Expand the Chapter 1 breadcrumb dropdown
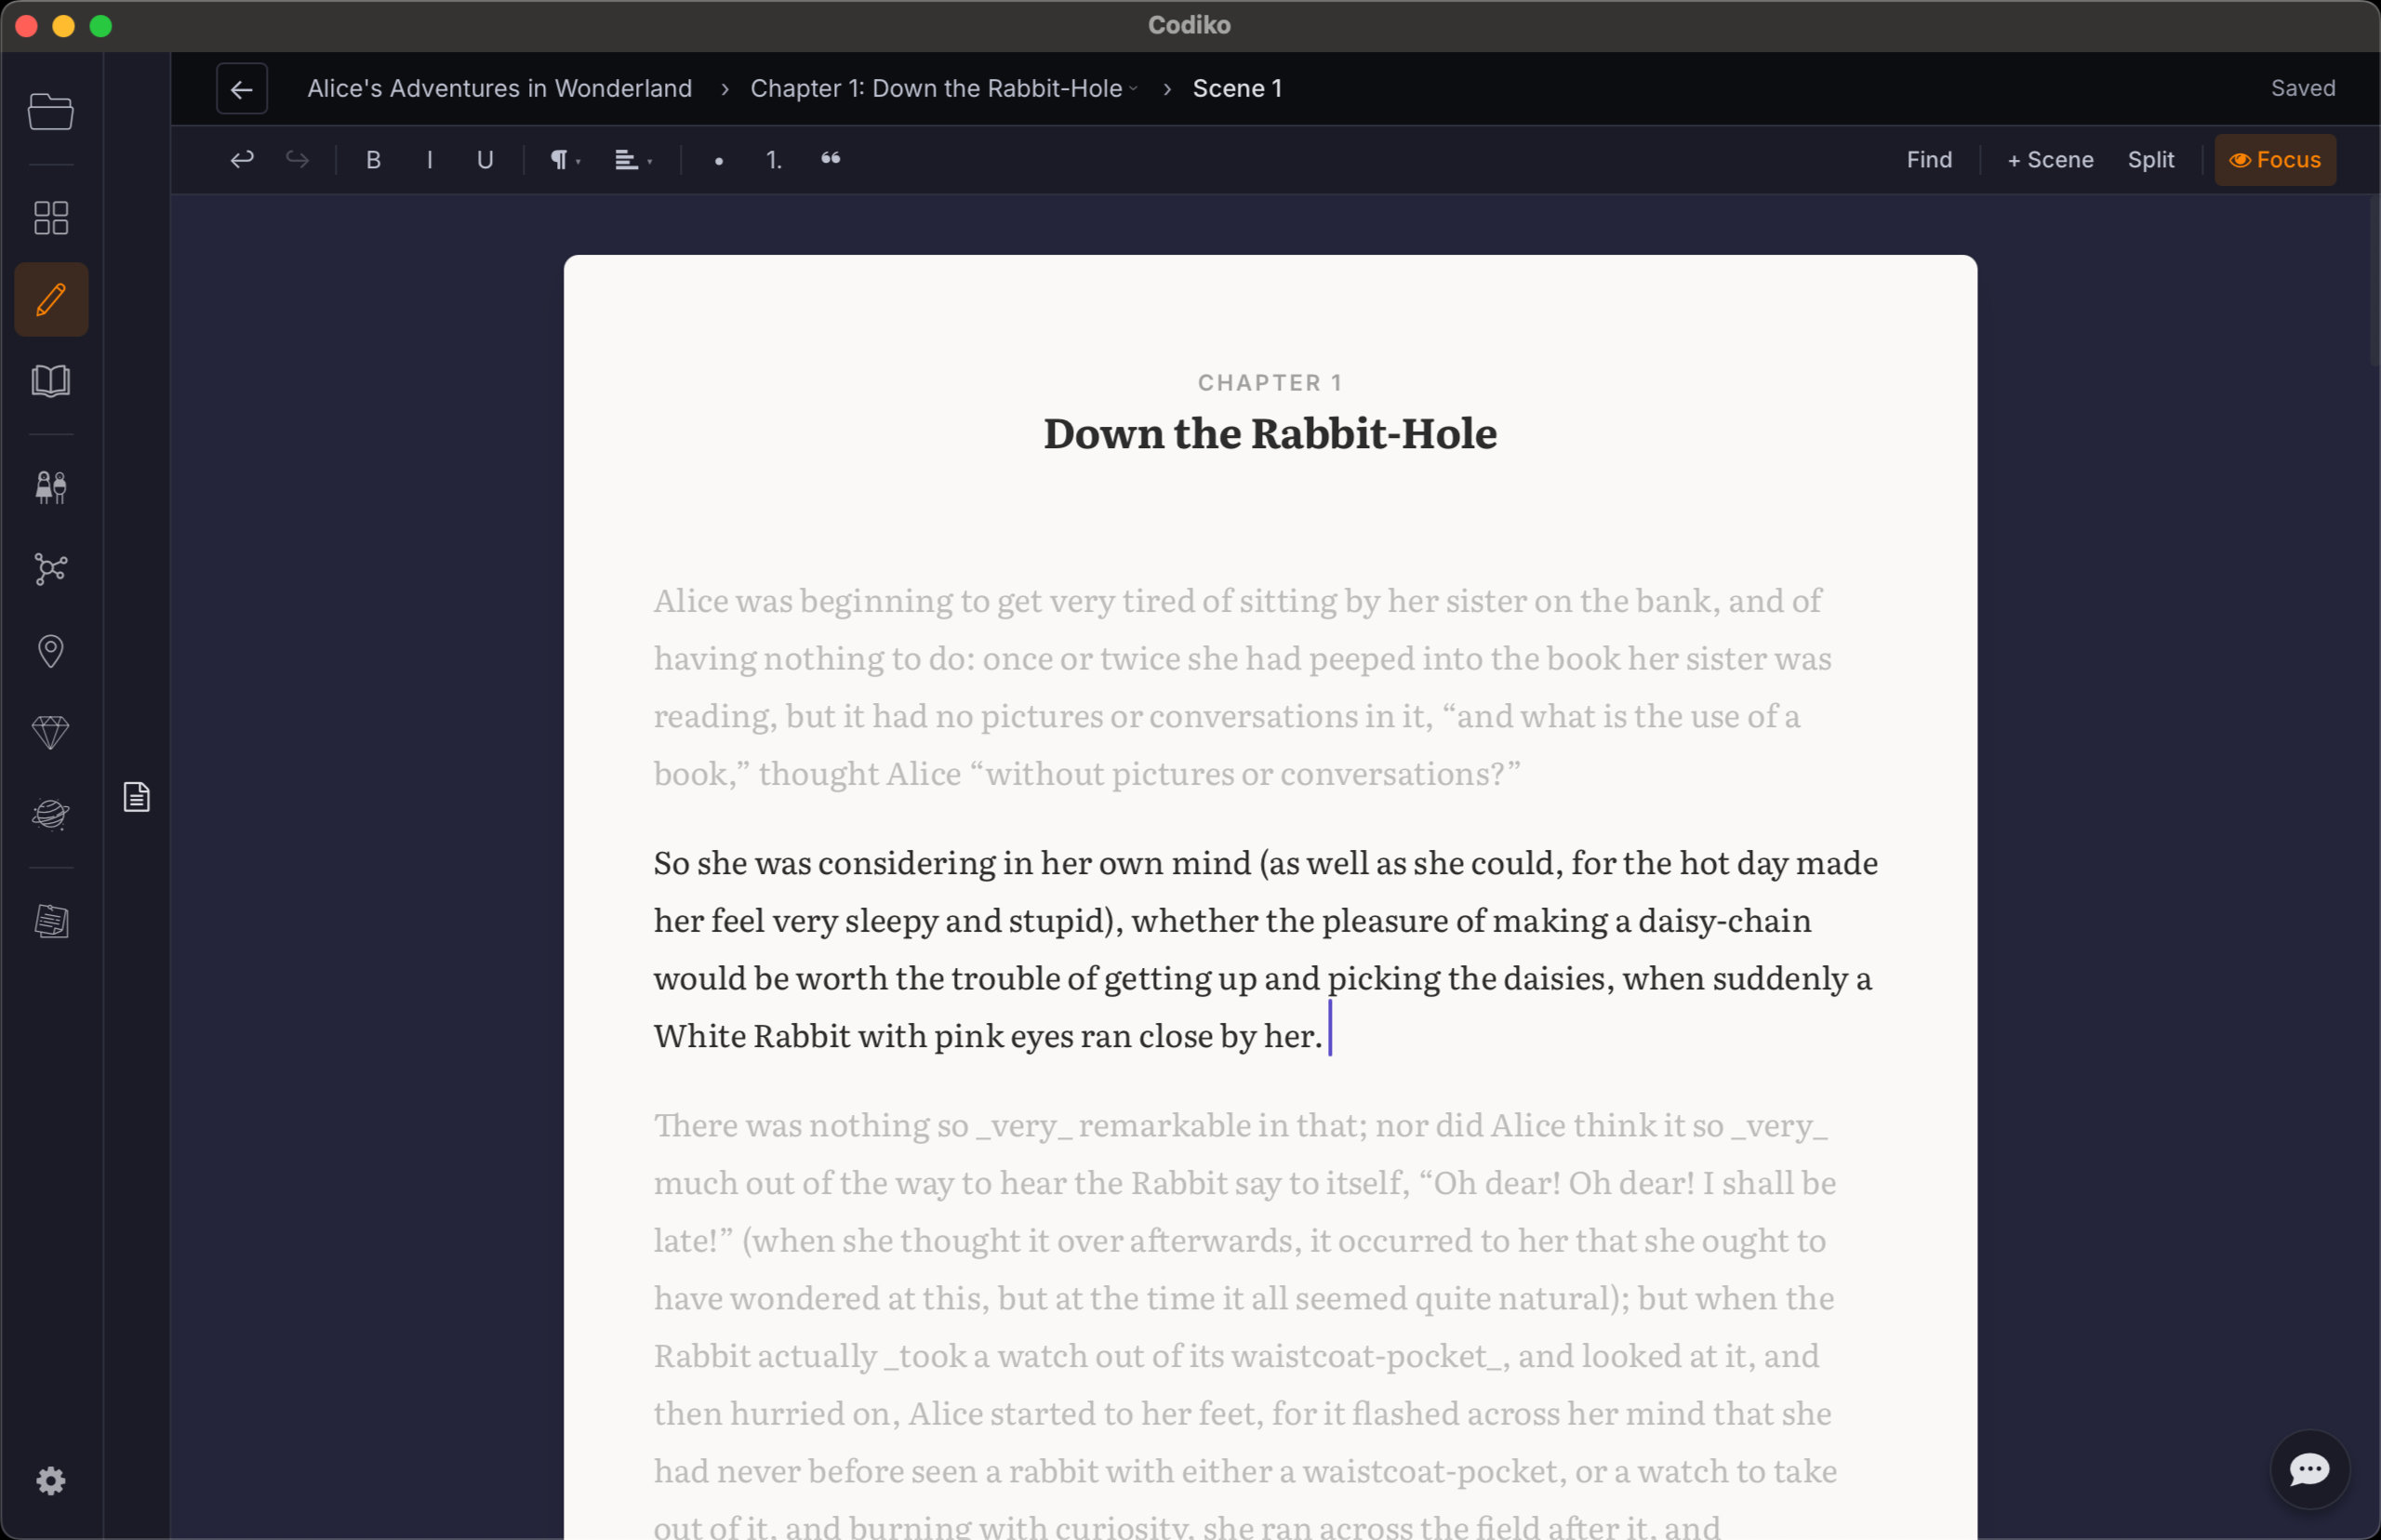This screenshot has width=2381, height=1540. 944,88
